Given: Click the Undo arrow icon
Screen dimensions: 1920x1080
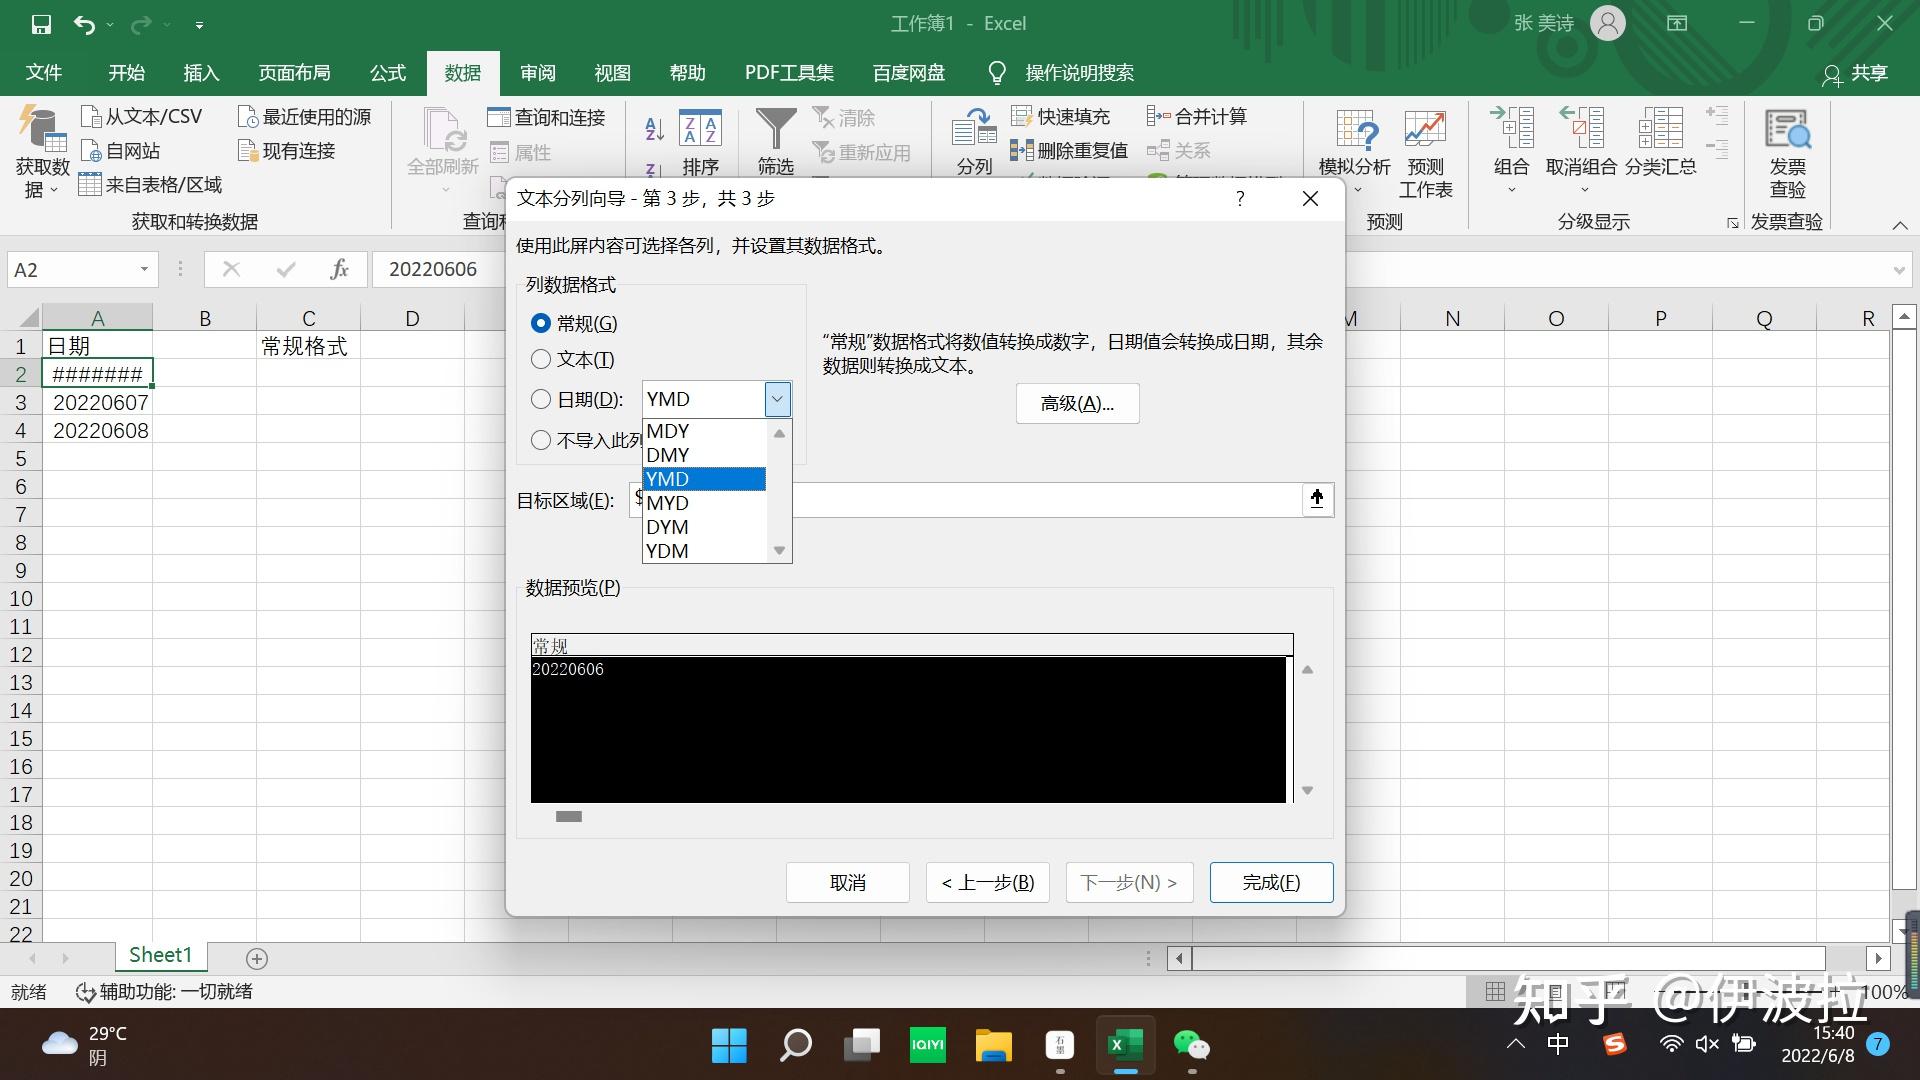Looking at the screenshot, I should [84, 24].
